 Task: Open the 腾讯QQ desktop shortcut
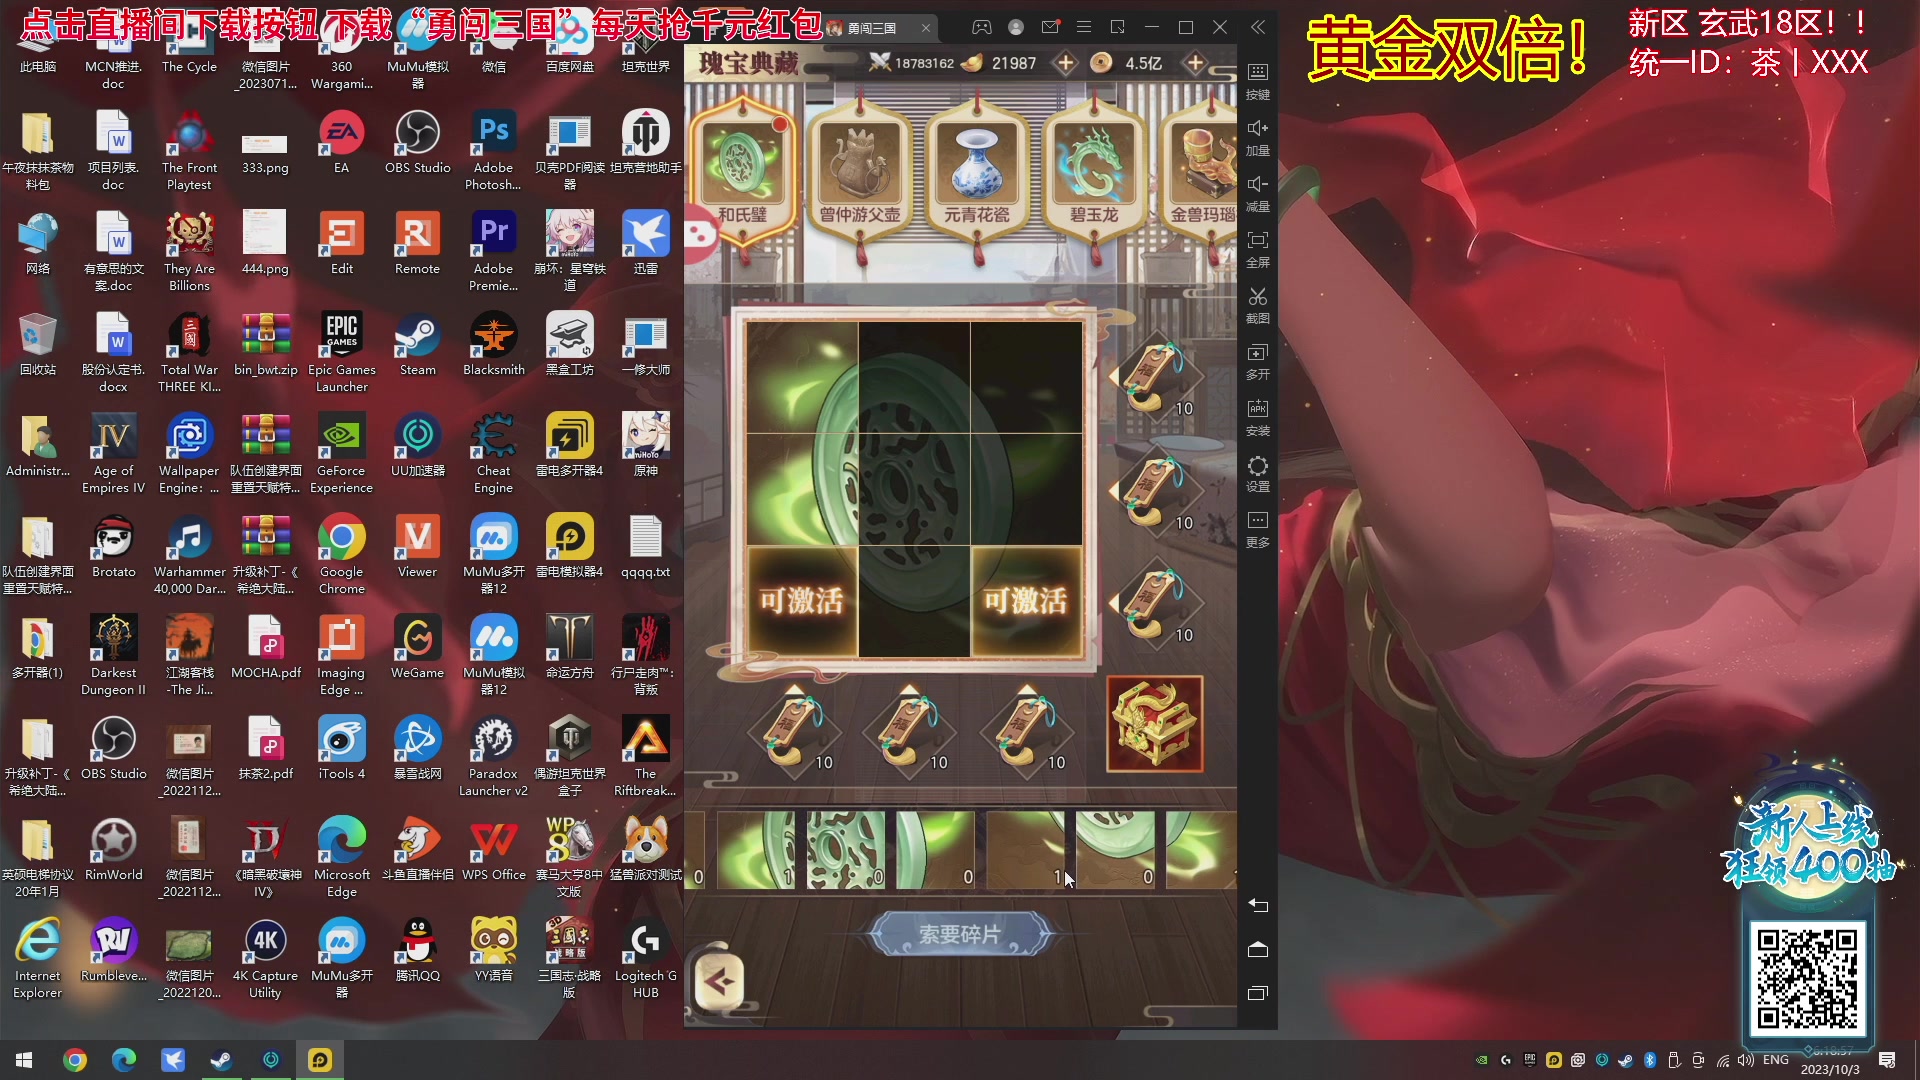click(x=417, y=952)
